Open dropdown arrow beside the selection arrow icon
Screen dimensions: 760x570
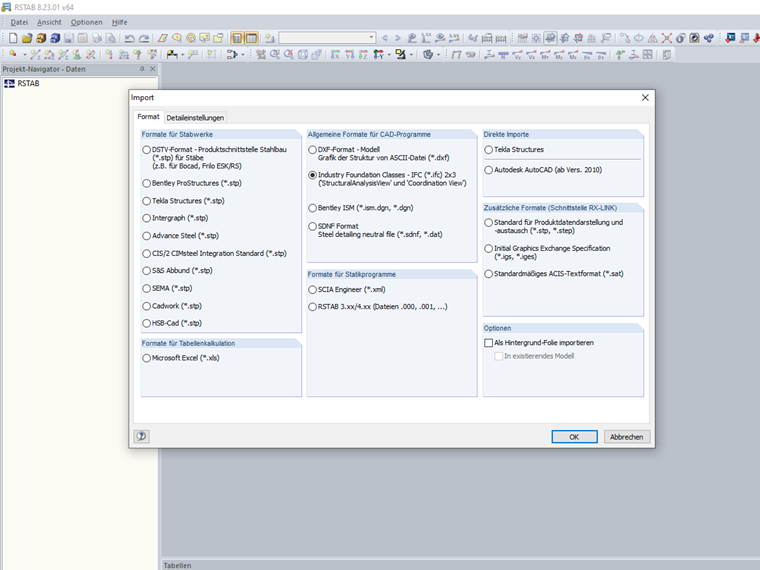243,55
